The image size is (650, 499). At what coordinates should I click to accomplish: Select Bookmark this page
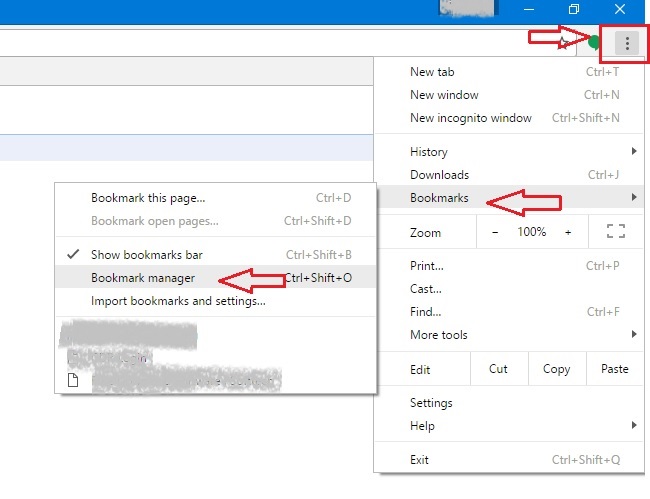148,198
